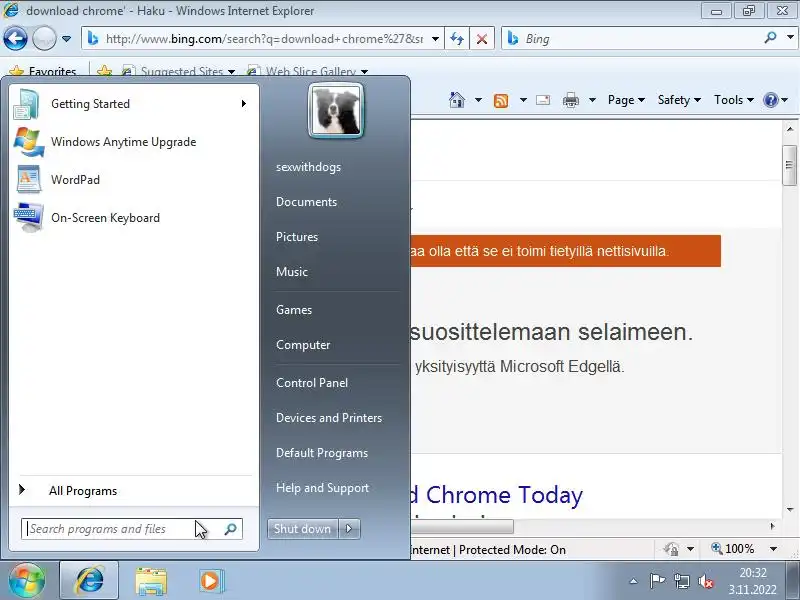The width and height of the screenshot is (800, 600).
Task: Click the Add to Favorites bar star icon
Action: point(104,71)
